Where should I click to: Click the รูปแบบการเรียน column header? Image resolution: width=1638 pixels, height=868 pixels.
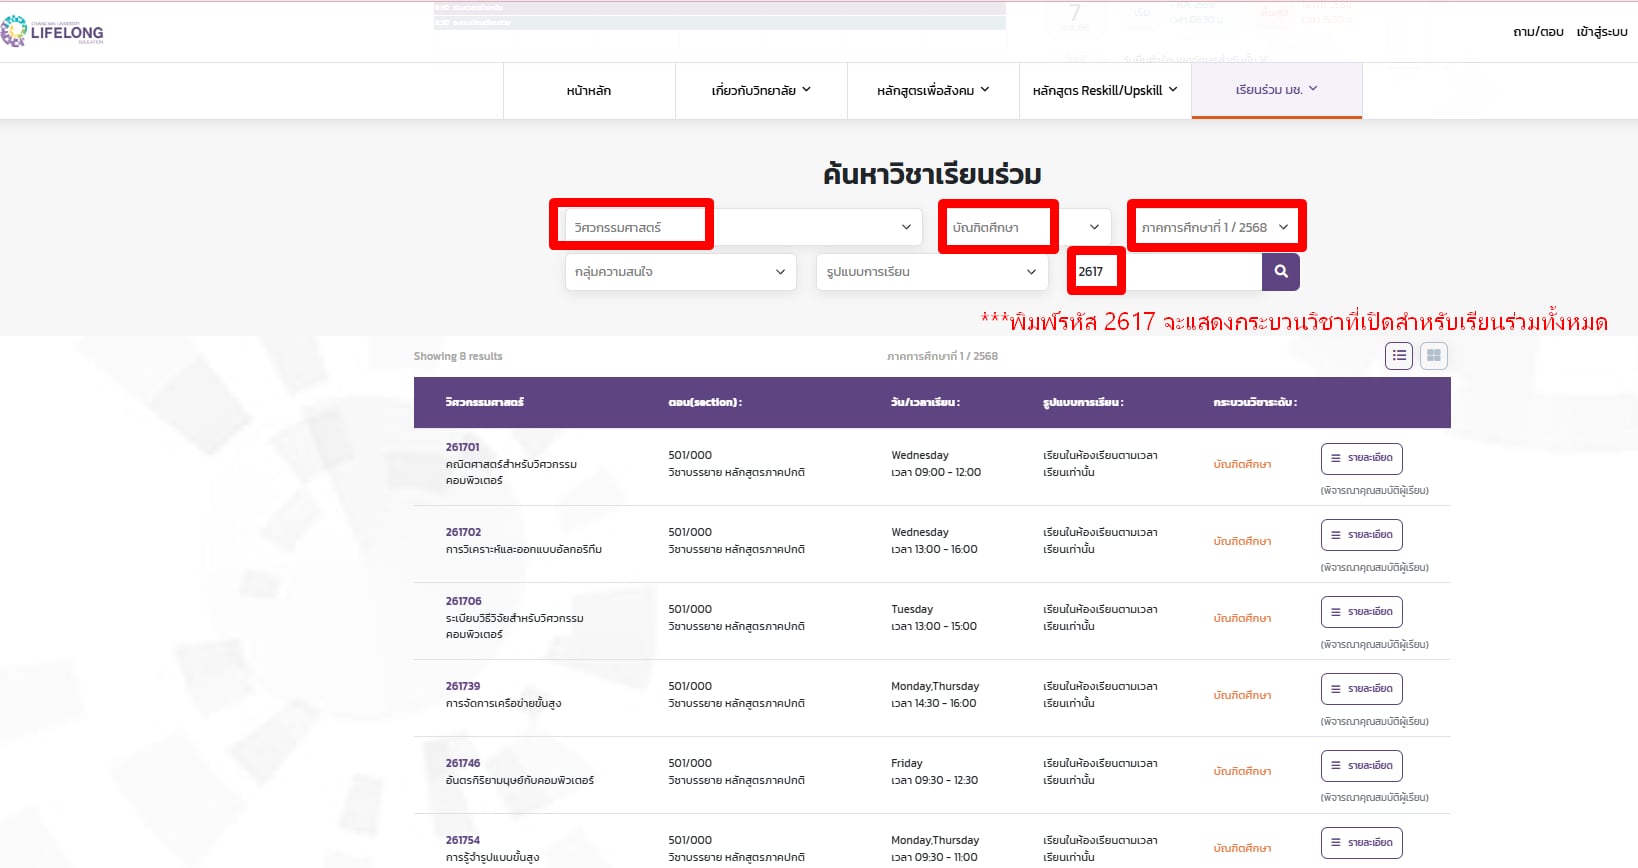[x=1083, y=402]
